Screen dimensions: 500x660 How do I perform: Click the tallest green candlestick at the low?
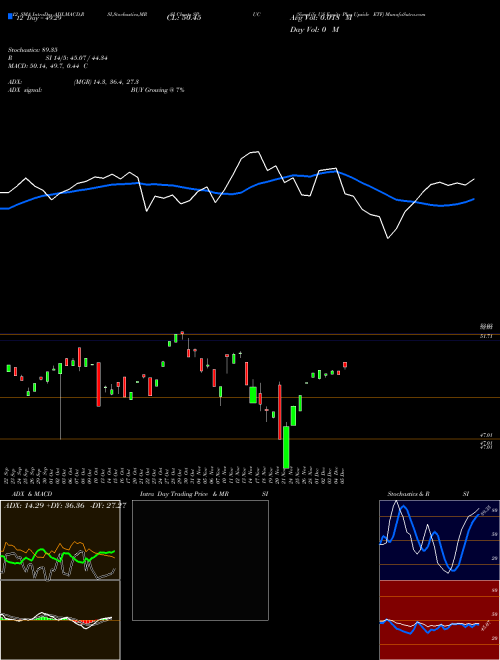pyautogui.click(x=286, y=447)
